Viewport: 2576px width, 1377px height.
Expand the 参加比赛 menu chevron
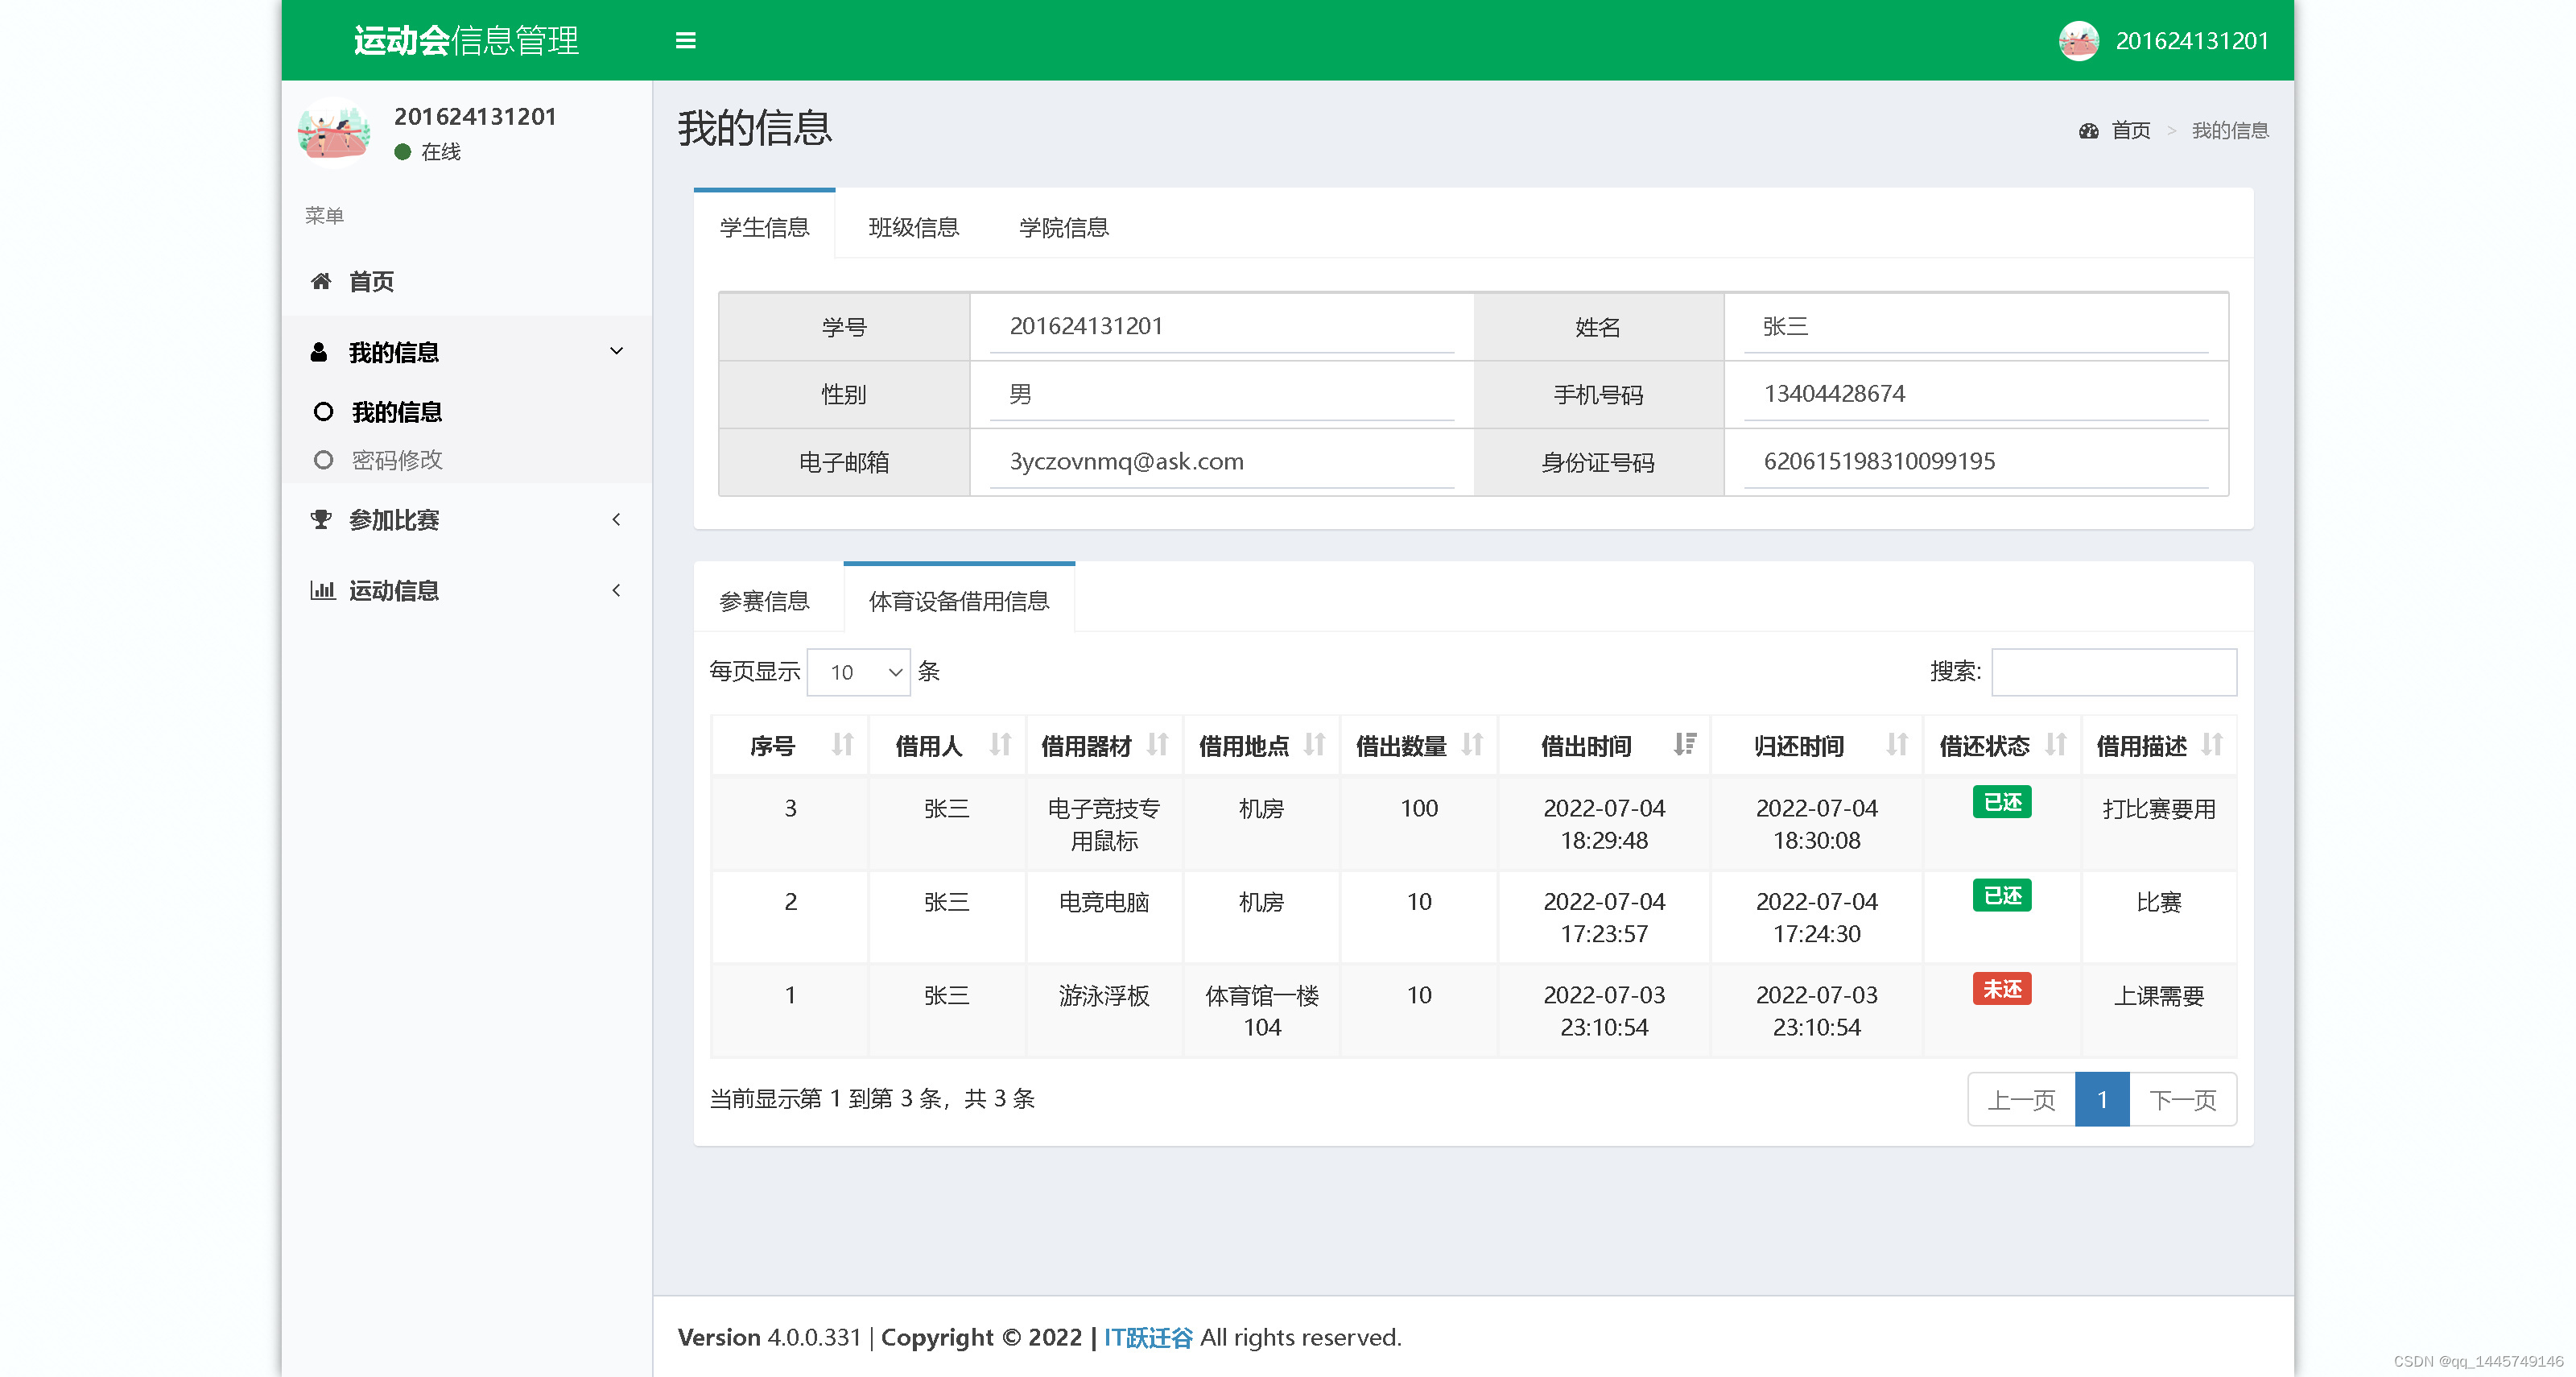coord(616,519)
